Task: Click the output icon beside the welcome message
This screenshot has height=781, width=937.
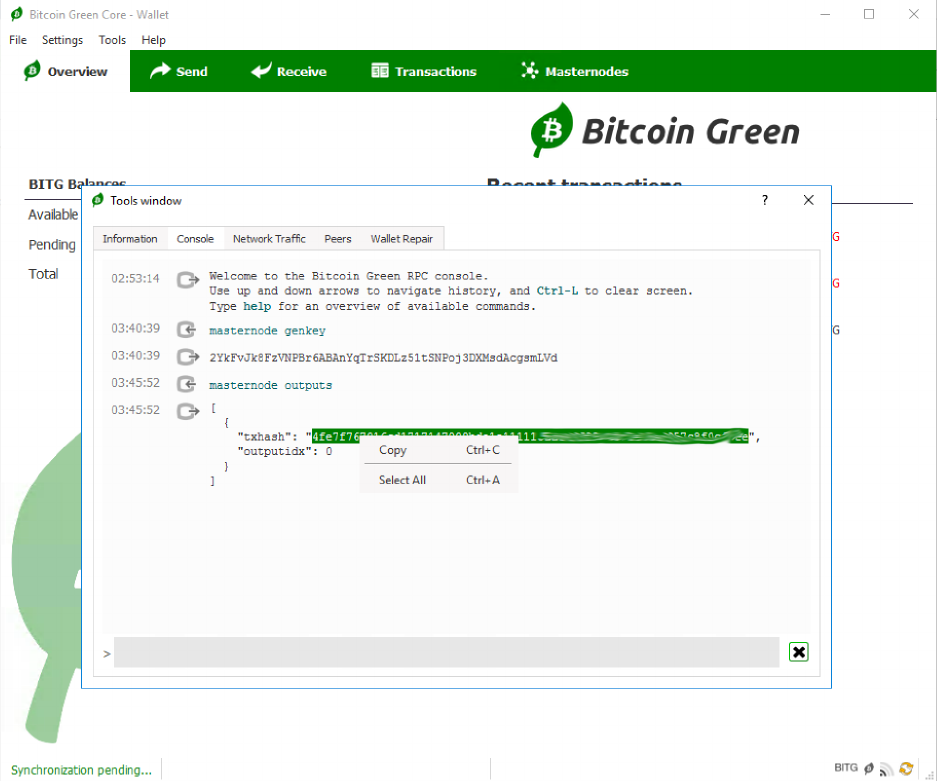Action: (188, 280)
